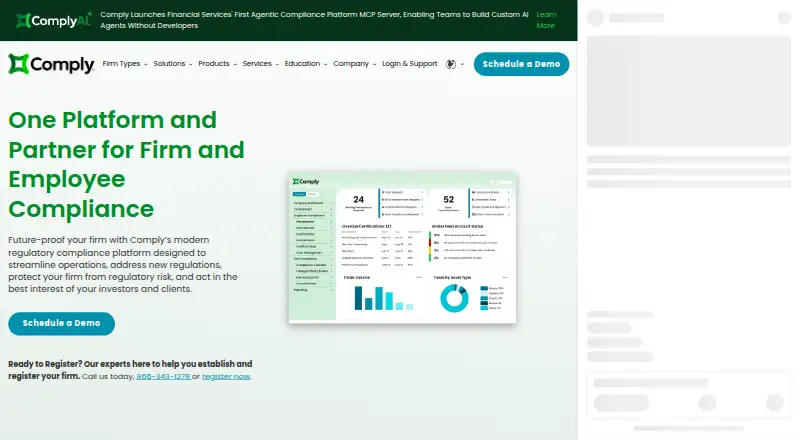
Task: Open the Company menu
Action: [355, 64]
